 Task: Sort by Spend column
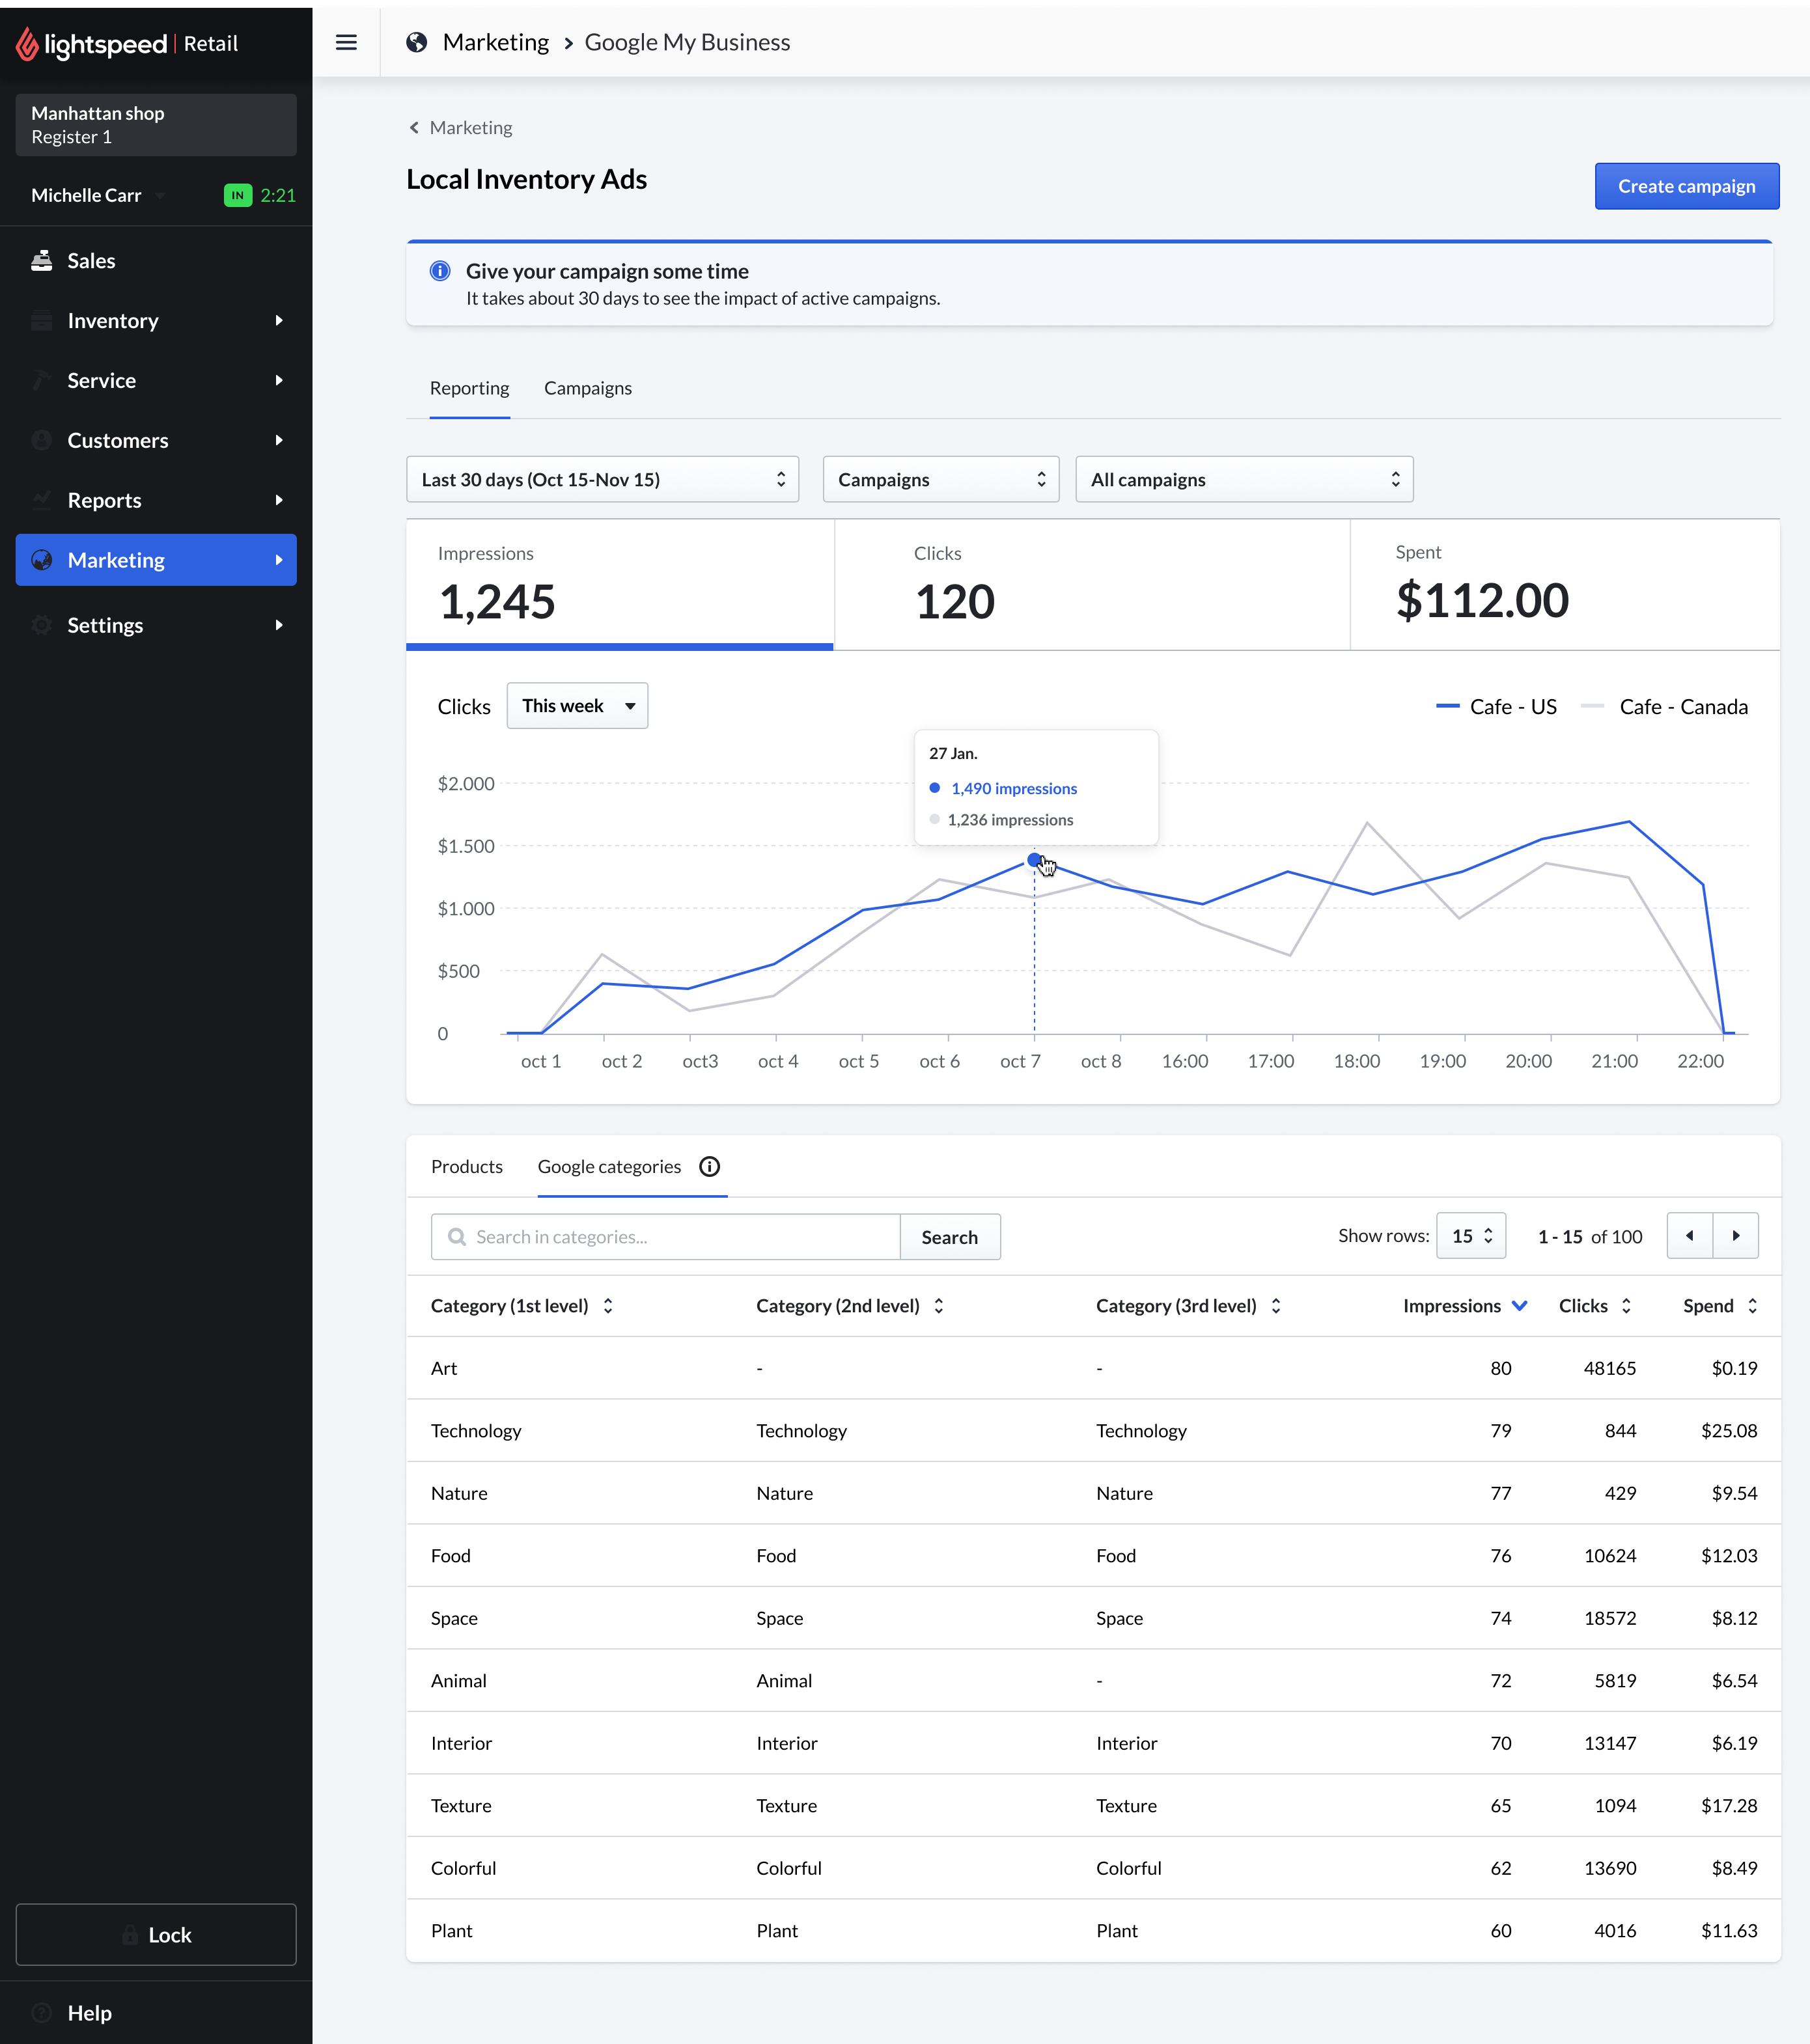[1752, 1306]
